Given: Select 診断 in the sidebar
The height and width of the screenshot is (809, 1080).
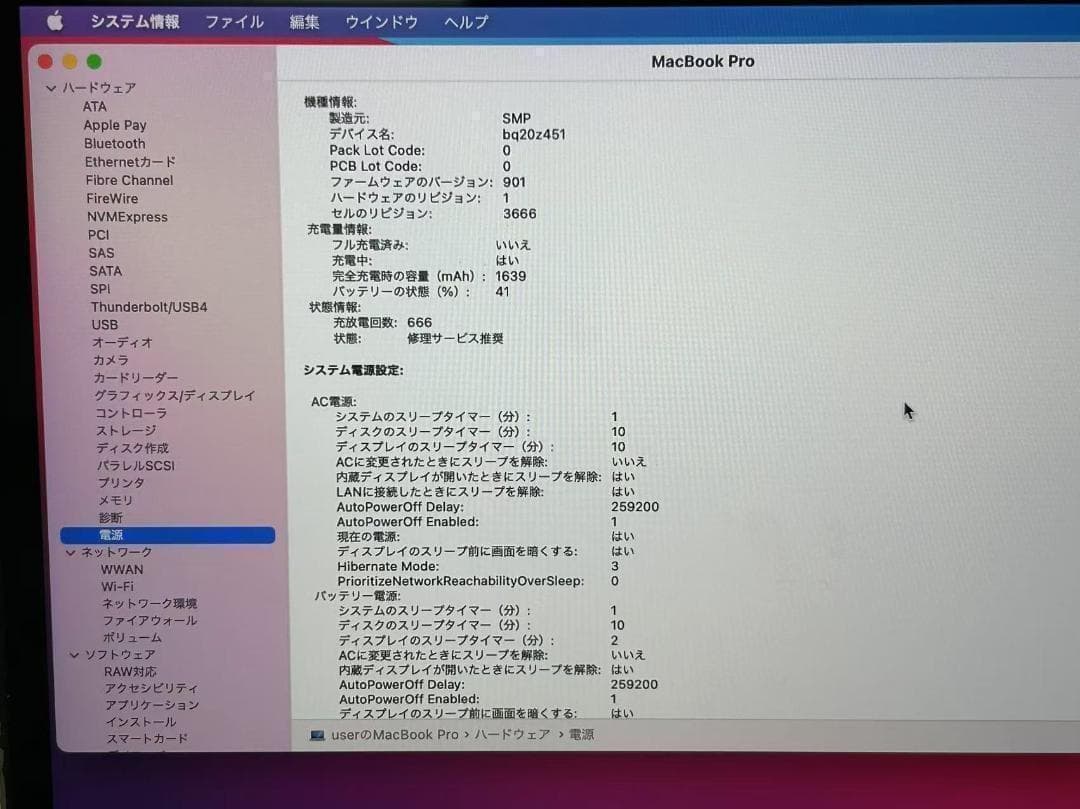Looking at the screenshot, I should [x=110, y=518].
